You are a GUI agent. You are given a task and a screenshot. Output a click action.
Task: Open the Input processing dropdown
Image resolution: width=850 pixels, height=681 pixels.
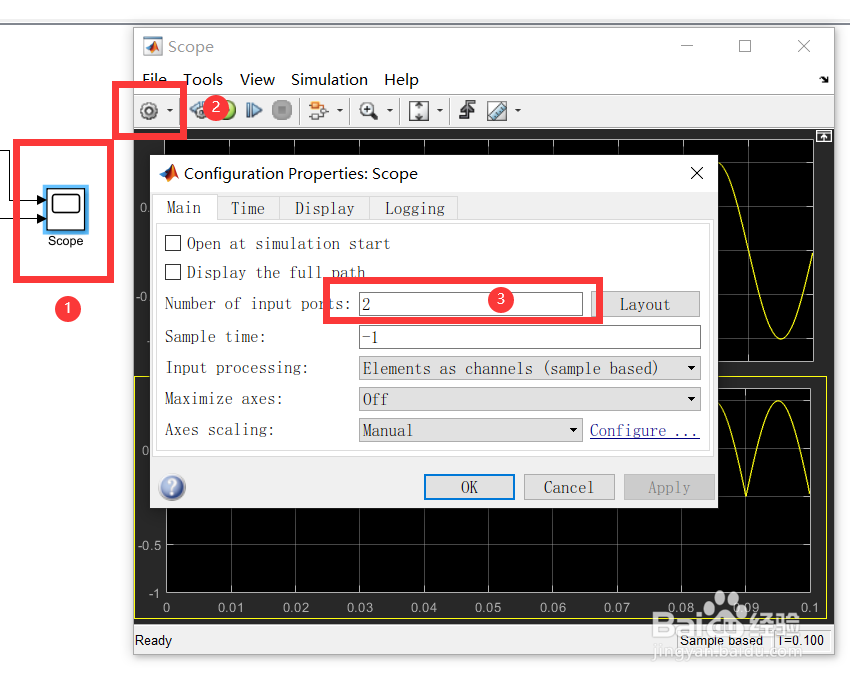pyautogui.click(x=530, y=368)
